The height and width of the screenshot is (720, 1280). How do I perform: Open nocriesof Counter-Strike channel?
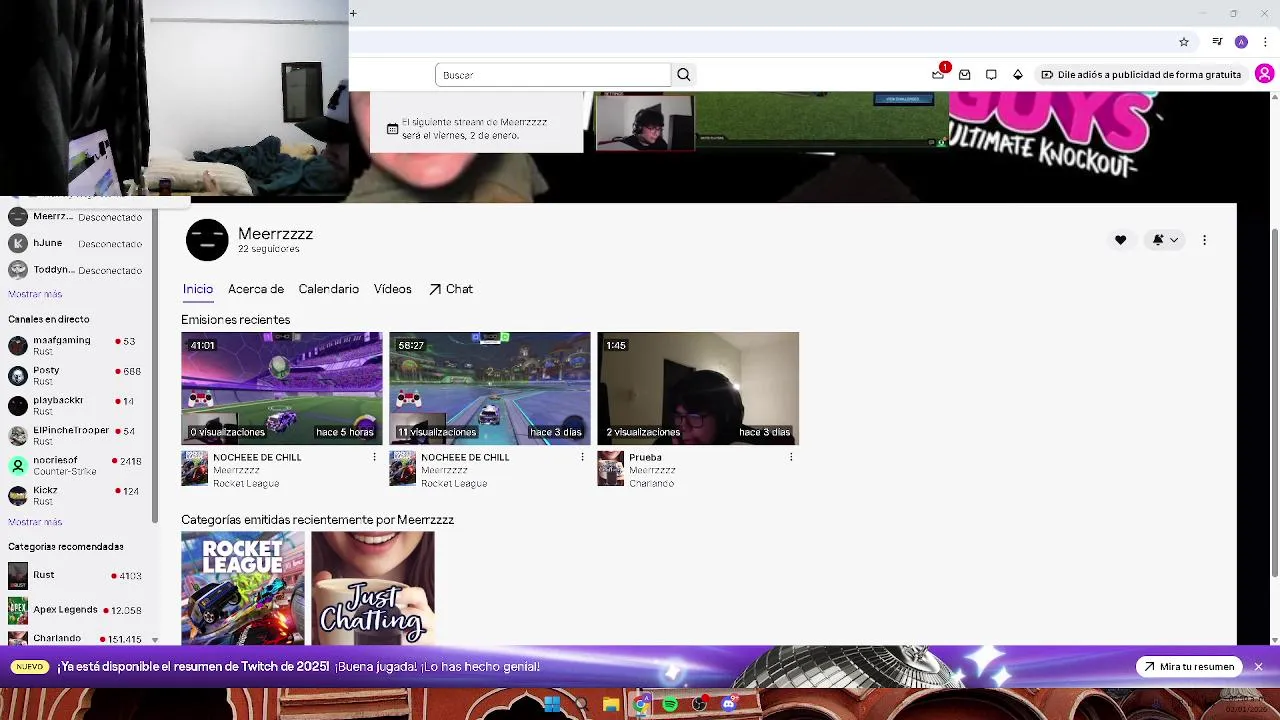click(76, 466)
